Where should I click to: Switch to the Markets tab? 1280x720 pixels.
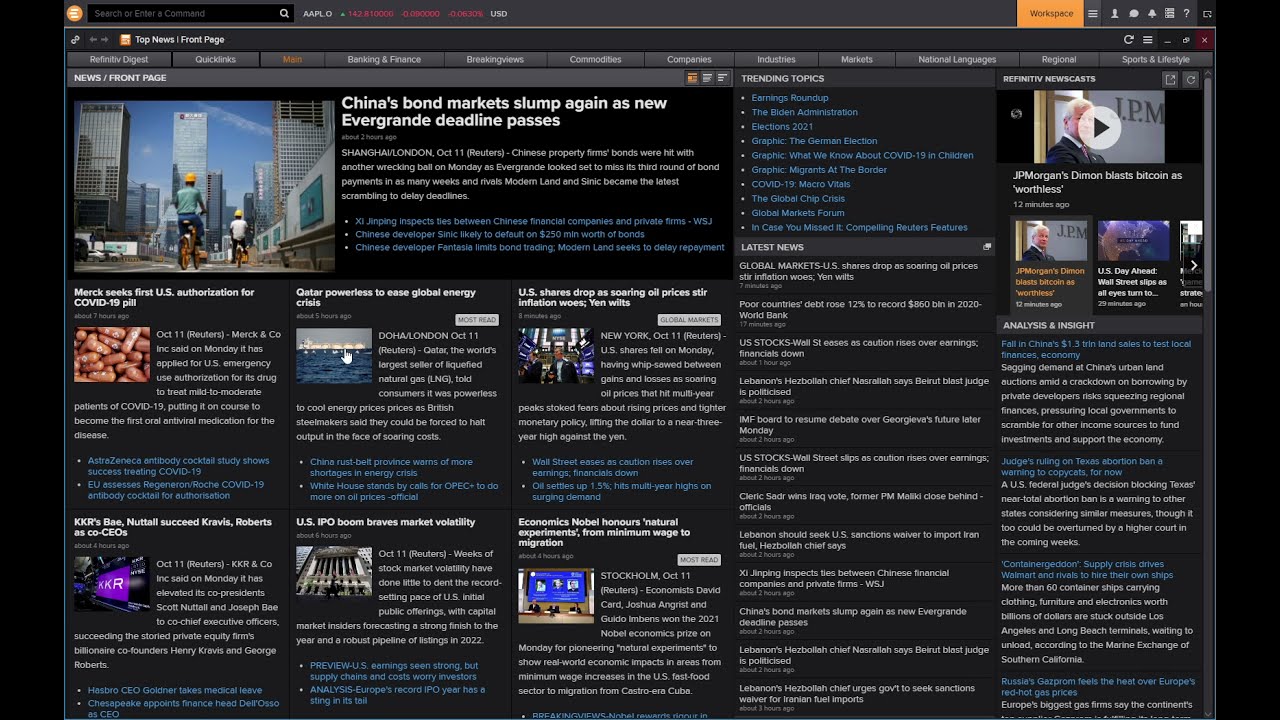(x=857, y=59)
